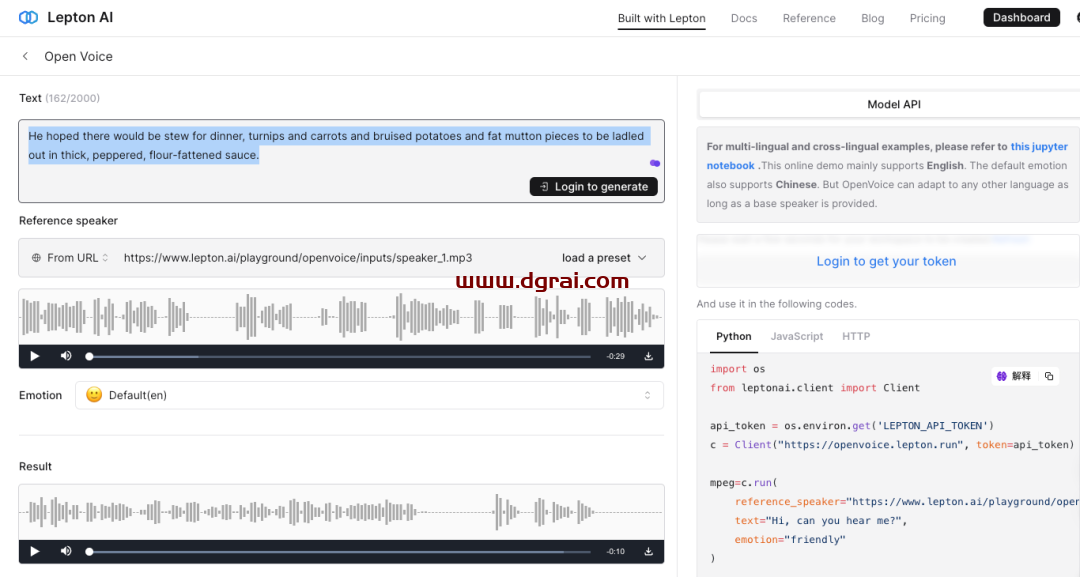Image resolution: width=1080 pixels, height=577 pixels.
Task: Copy the Python code snippet
Action: pyautogui.click(x=1049, y=376)
